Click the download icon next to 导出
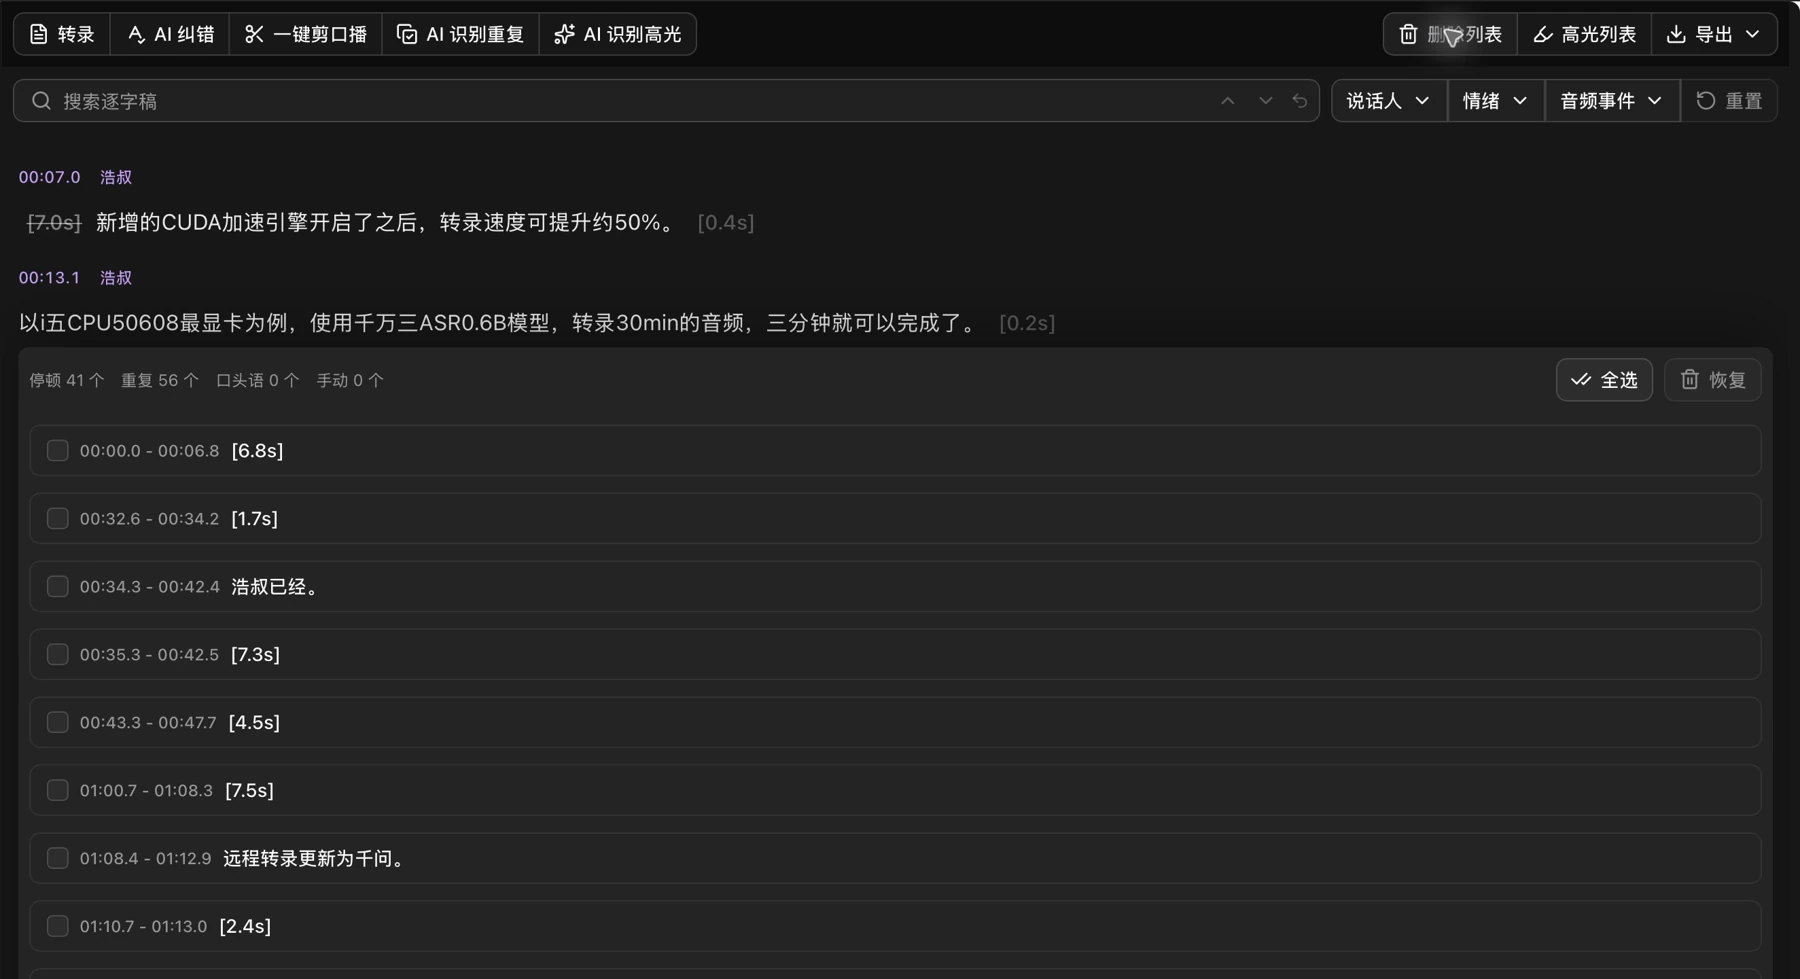This screenshot has width=1800, height=979. (1676, 34)
